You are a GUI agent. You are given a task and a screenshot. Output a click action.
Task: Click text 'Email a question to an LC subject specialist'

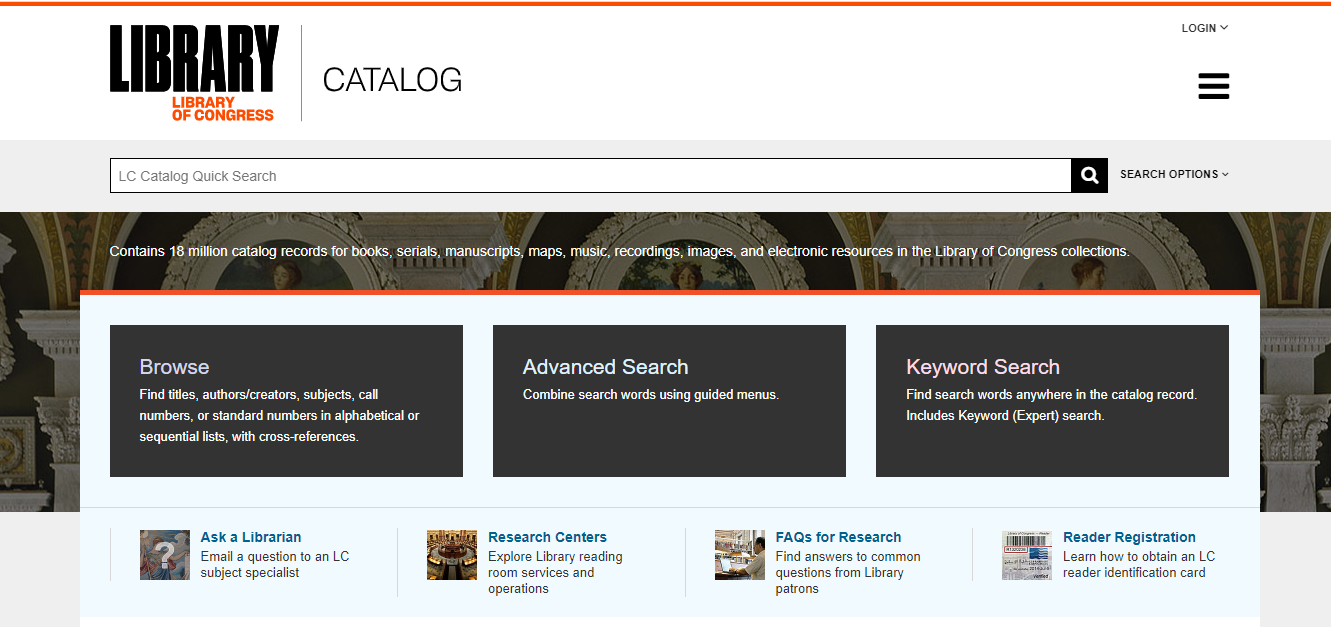point(275,565)
